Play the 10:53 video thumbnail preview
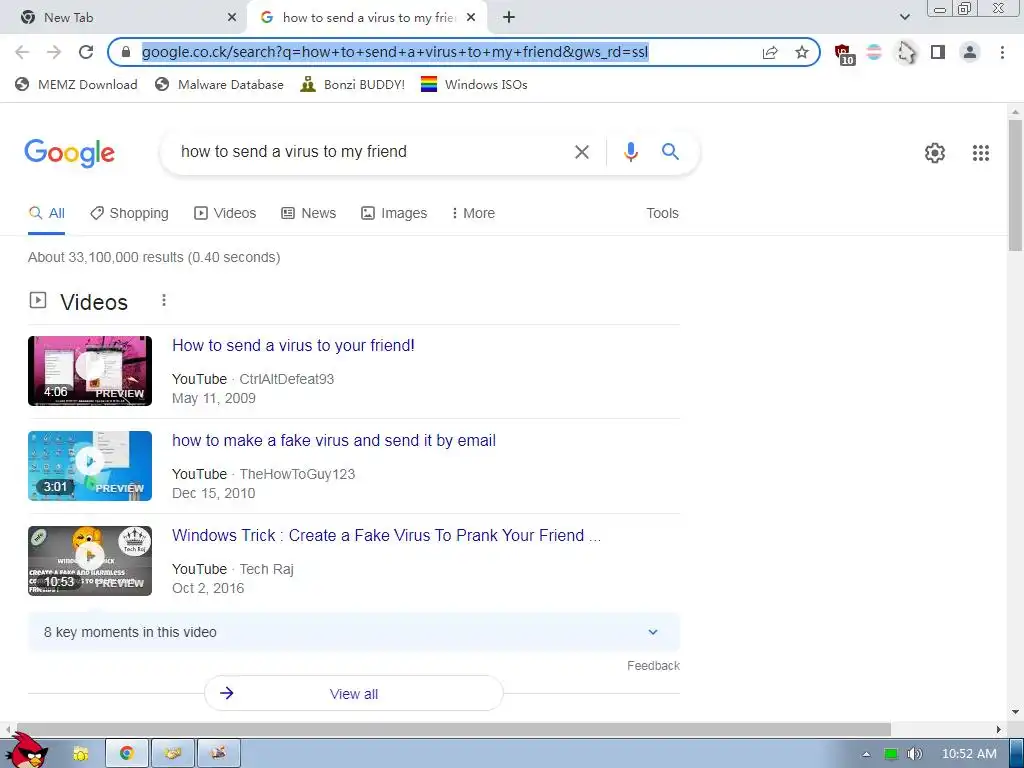The image size is (1024, 768). tap(90, 561)
